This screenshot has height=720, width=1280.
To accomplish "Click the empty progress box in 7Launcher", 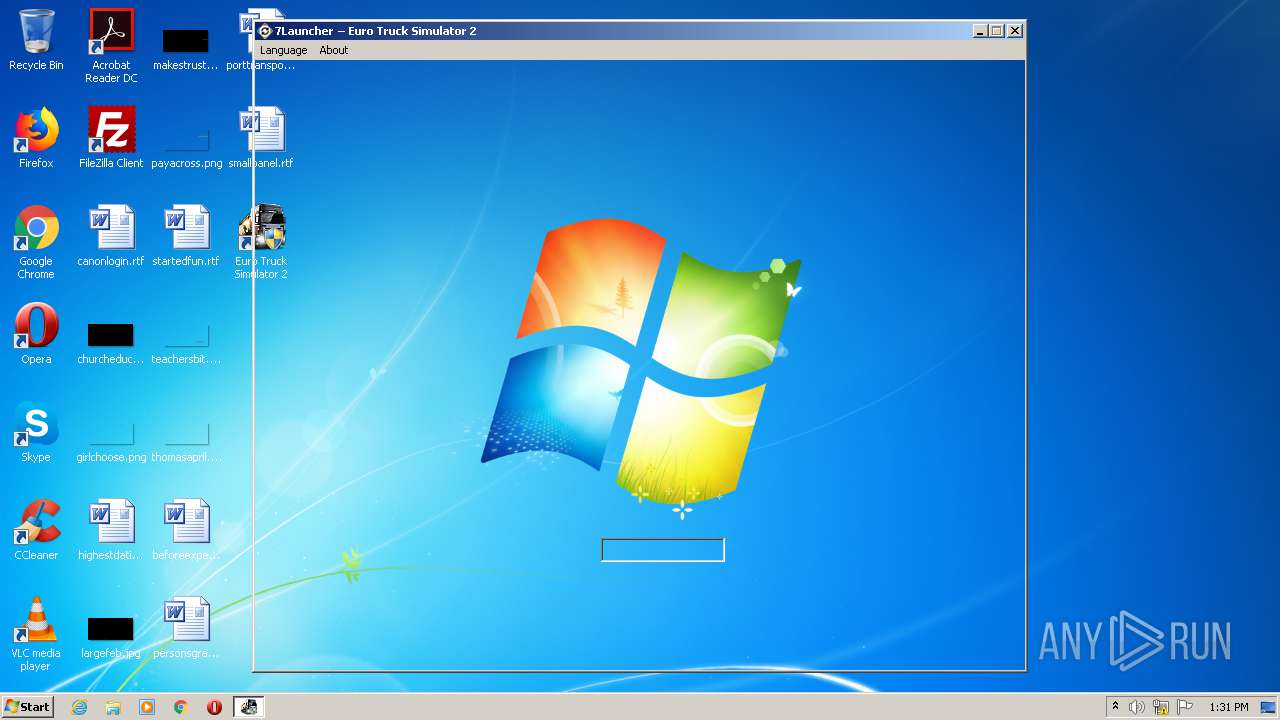I will [x=663, y=550].
